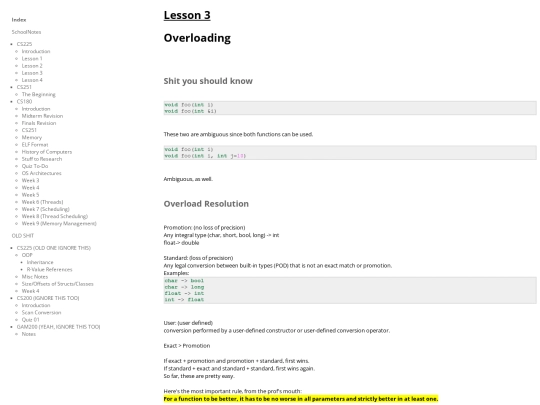Go to Week 3 notes

[x=30, y=180]
